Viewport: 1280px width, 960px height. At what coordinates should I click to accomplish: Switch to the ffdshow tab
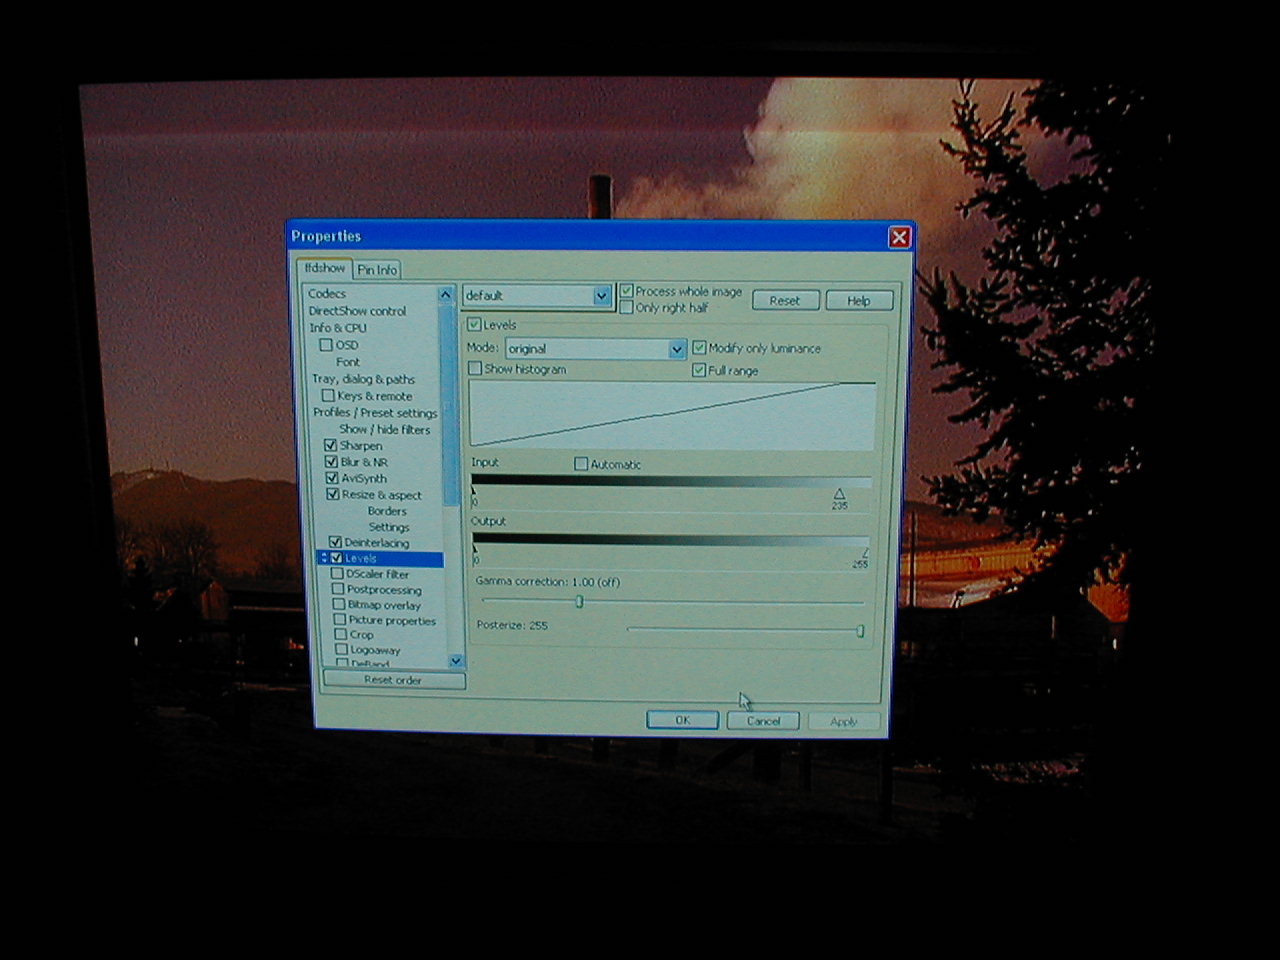(324, 268)
